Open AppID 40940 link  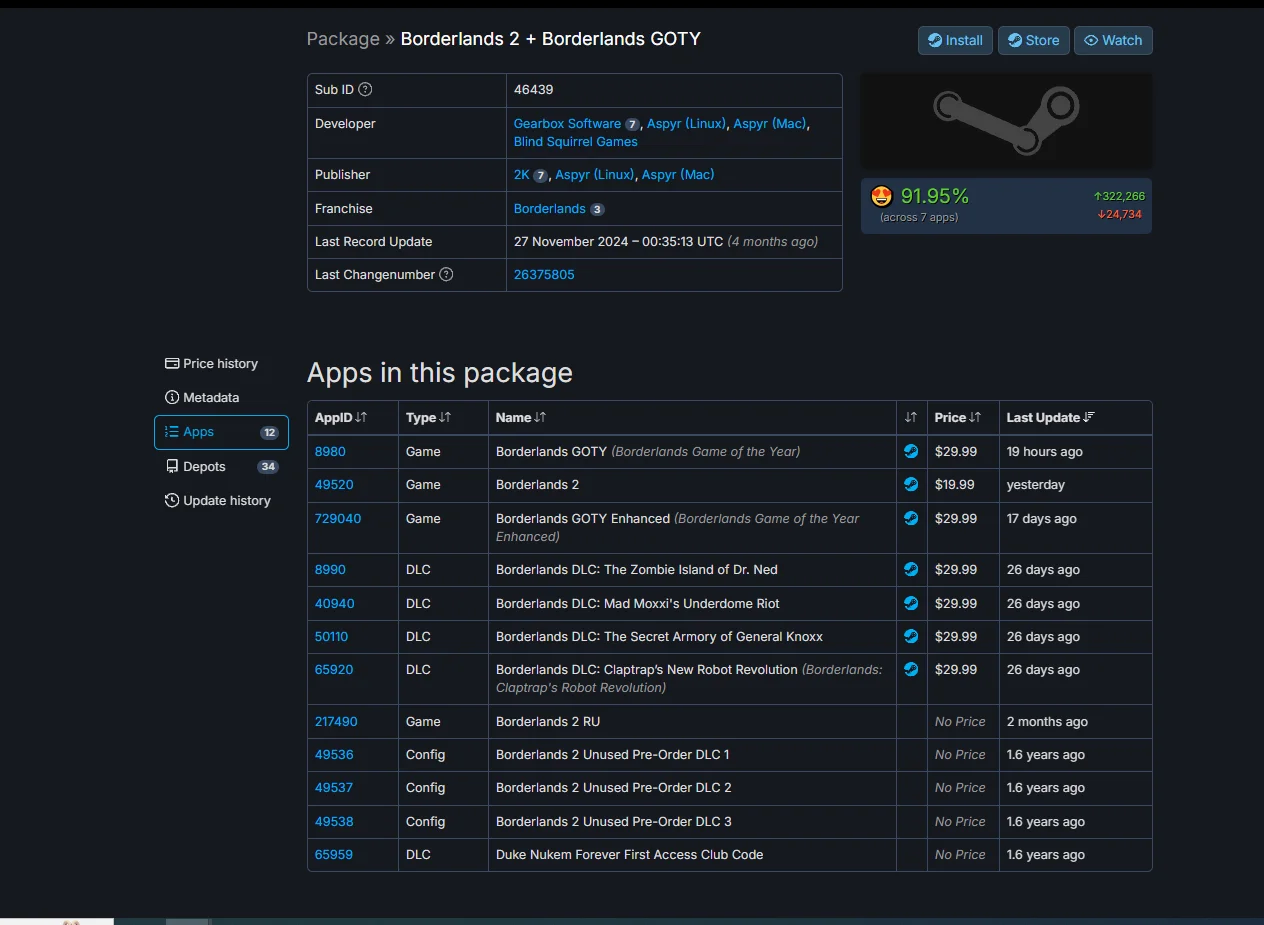(x=335, y=603)
